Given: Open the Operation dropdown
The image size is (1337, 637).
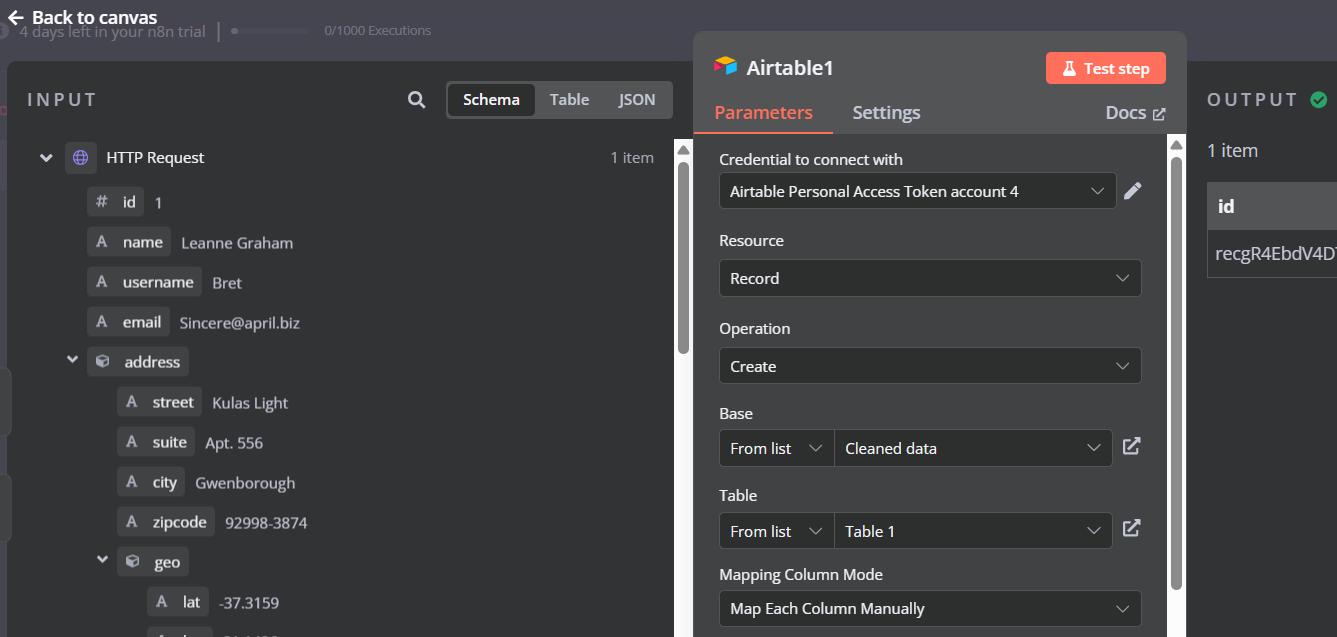Looking at the screenshot, I should coord(929,366).
